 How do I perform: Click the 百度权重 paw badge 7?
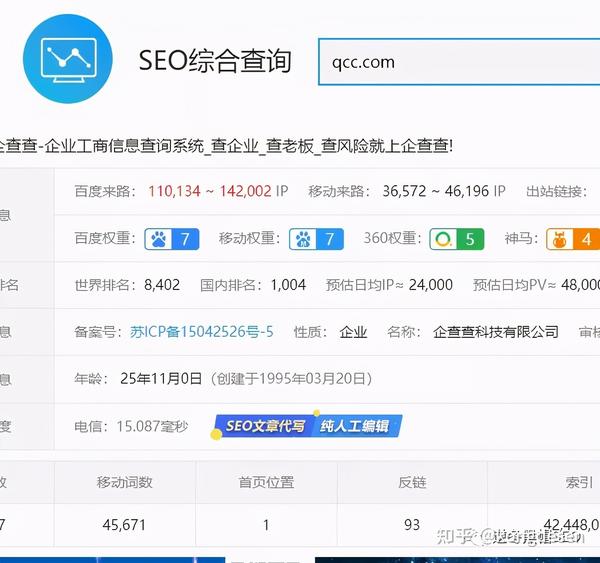pyautogui.click(x=172, y=239)
